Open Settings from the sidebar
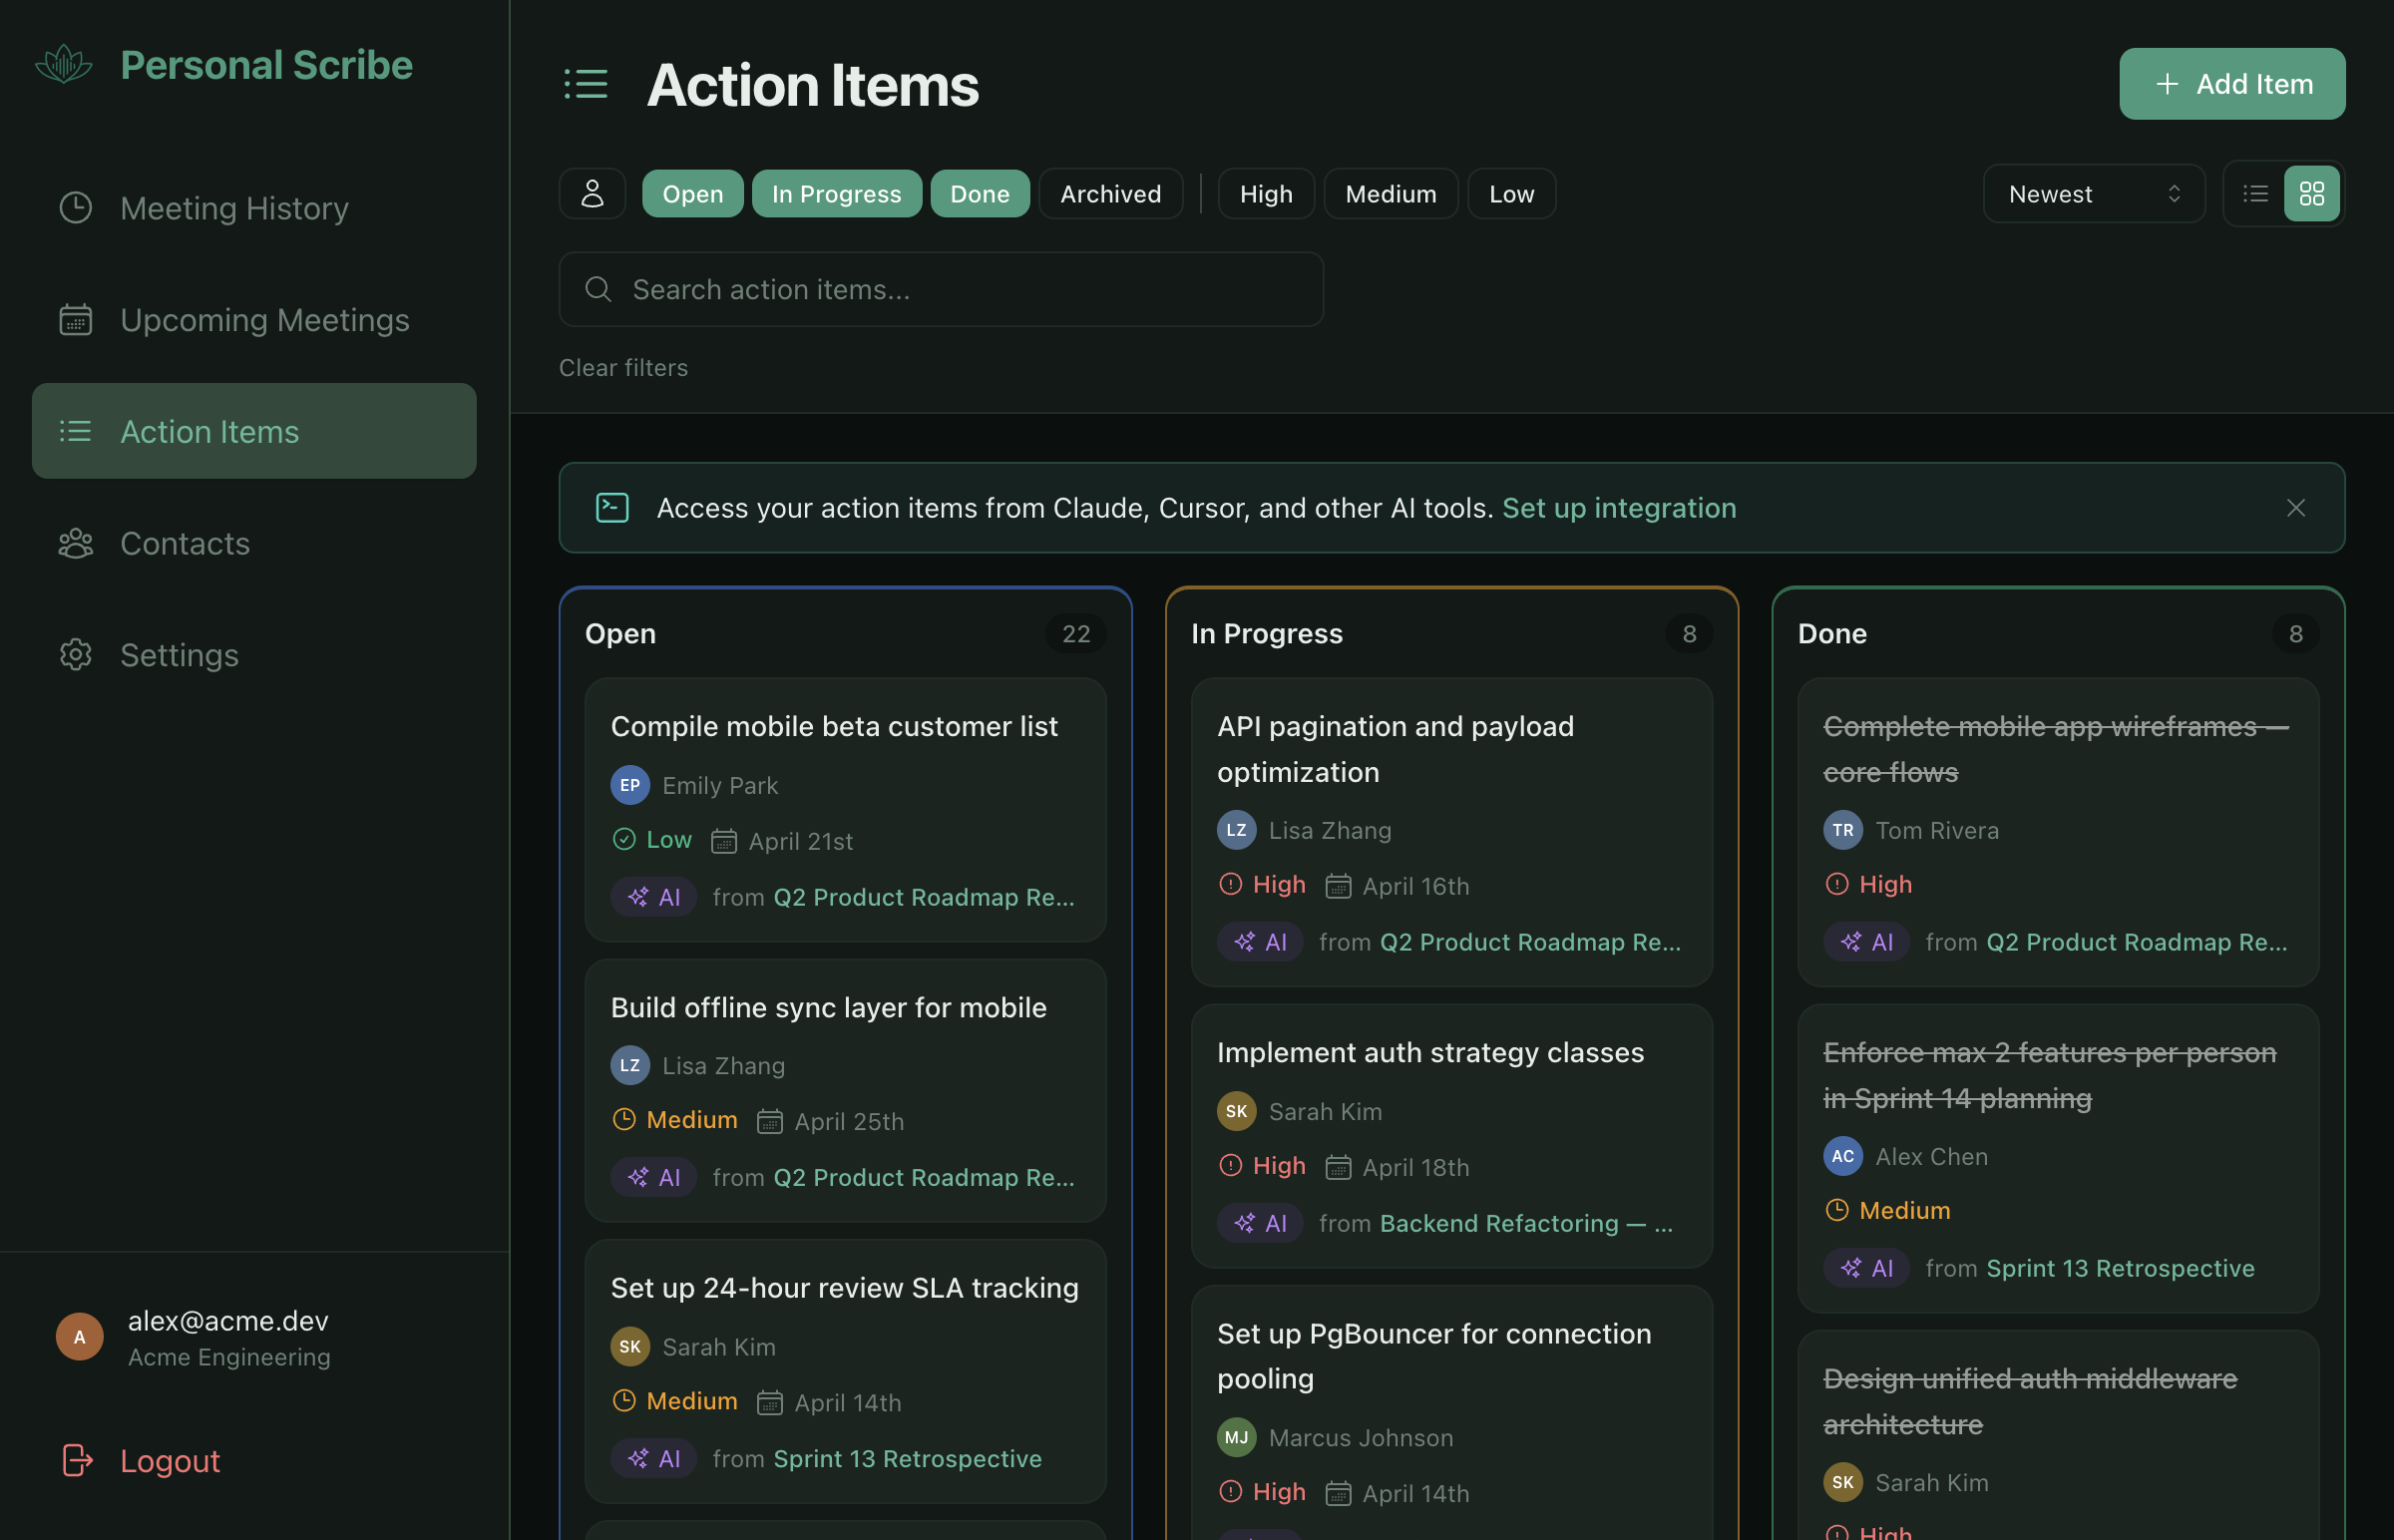This screenshot has height=1540, width=2394. click(x=254, y=655)
